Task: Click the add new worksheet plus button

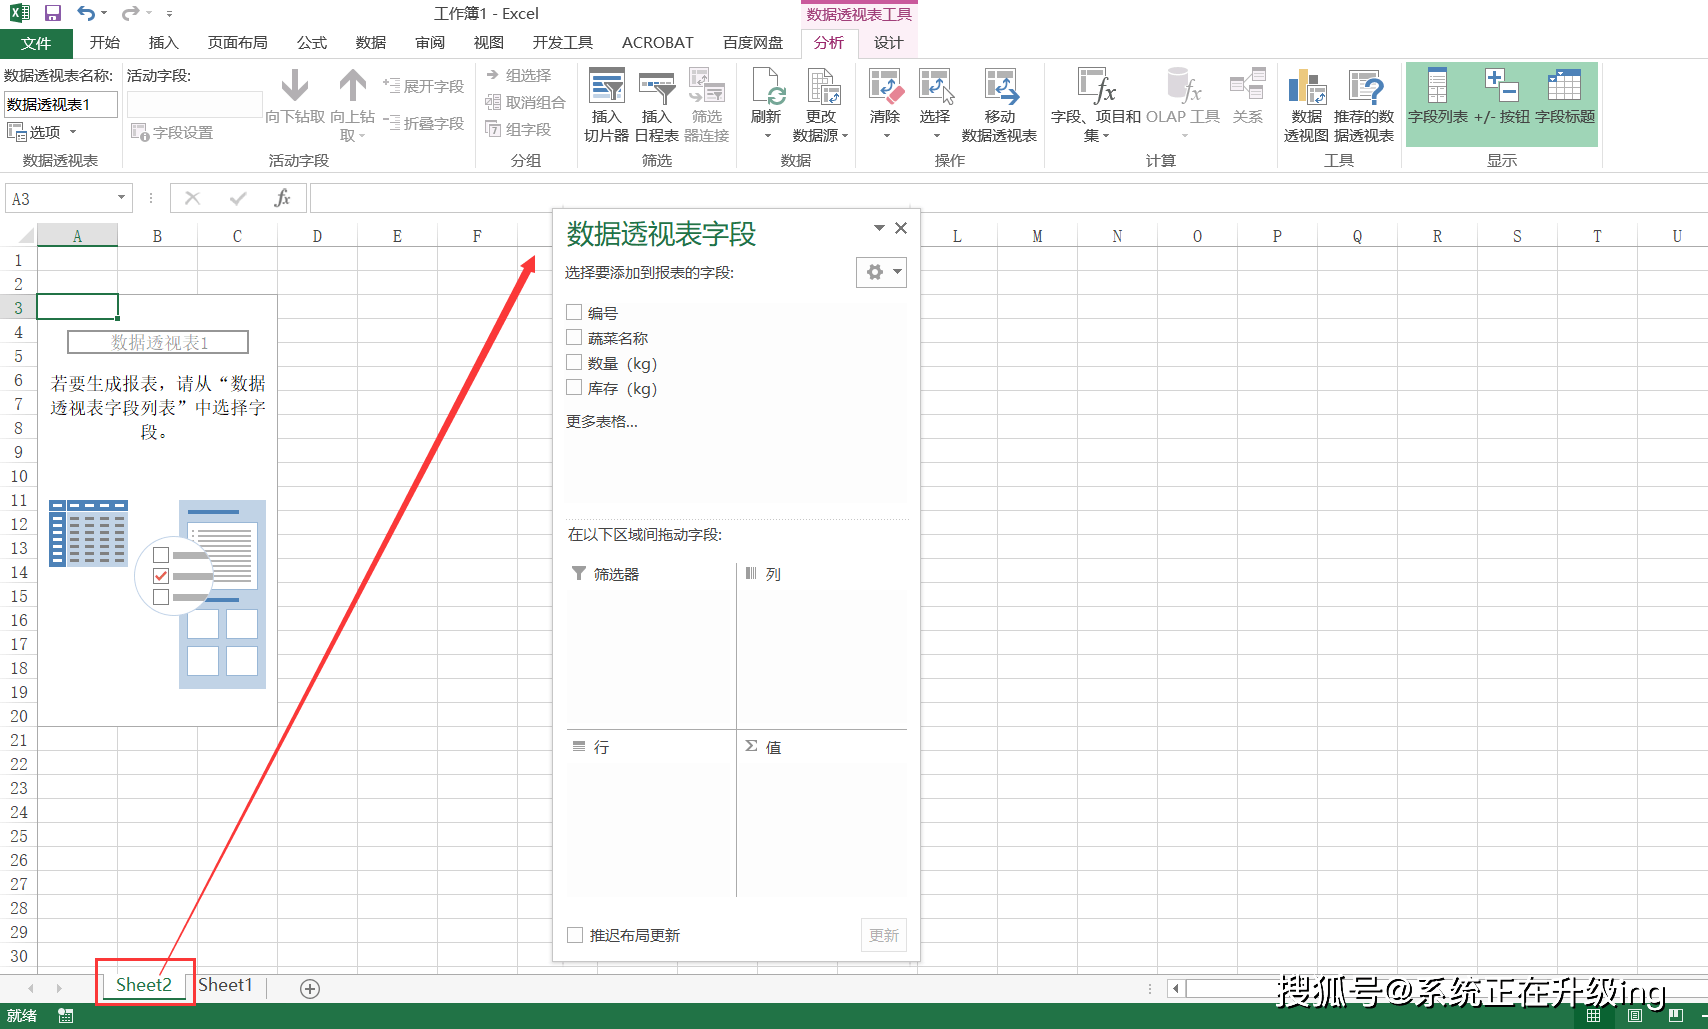Action: [x=310, y=988]
